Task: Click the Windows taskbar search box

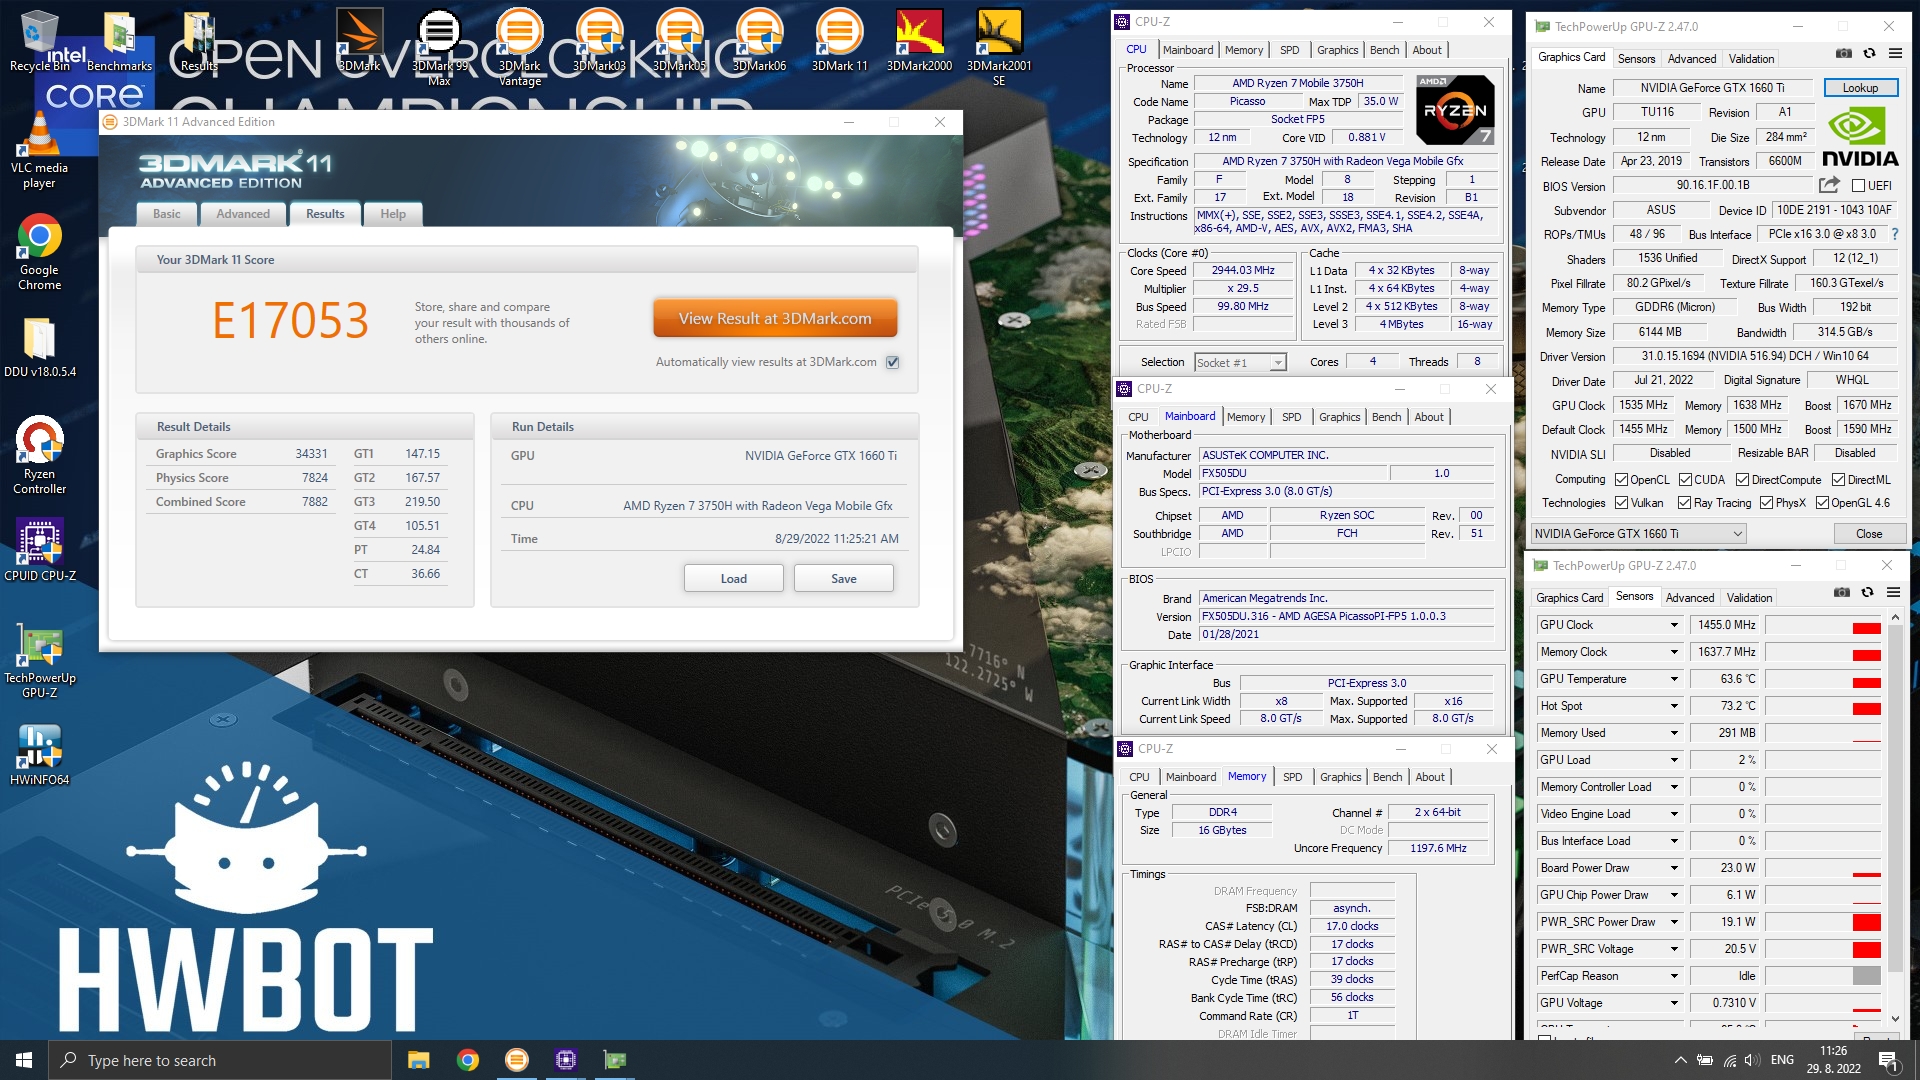Action: tap(220, 1060)
